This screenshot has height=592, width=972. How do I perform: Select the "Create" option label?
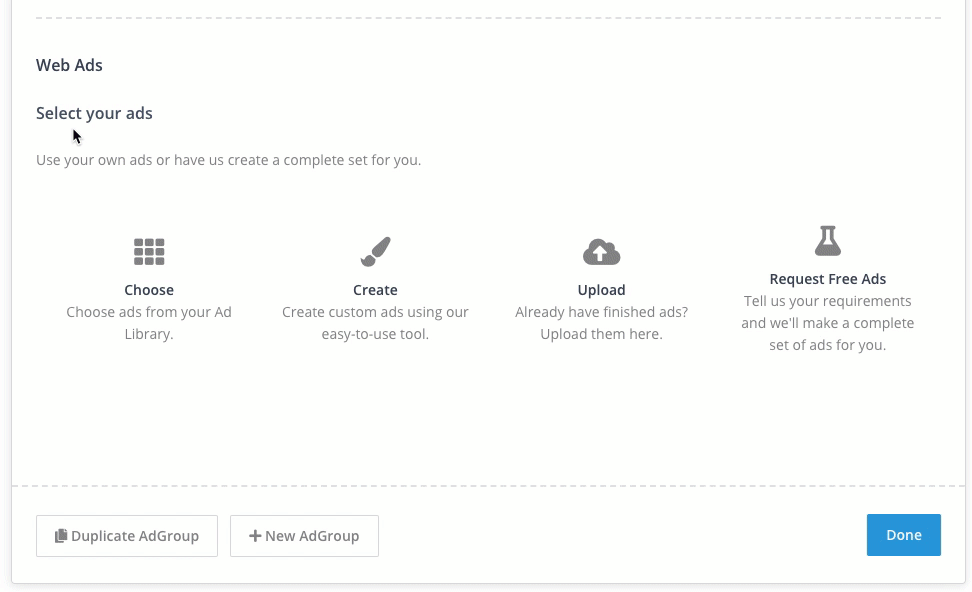click(375, 290)
